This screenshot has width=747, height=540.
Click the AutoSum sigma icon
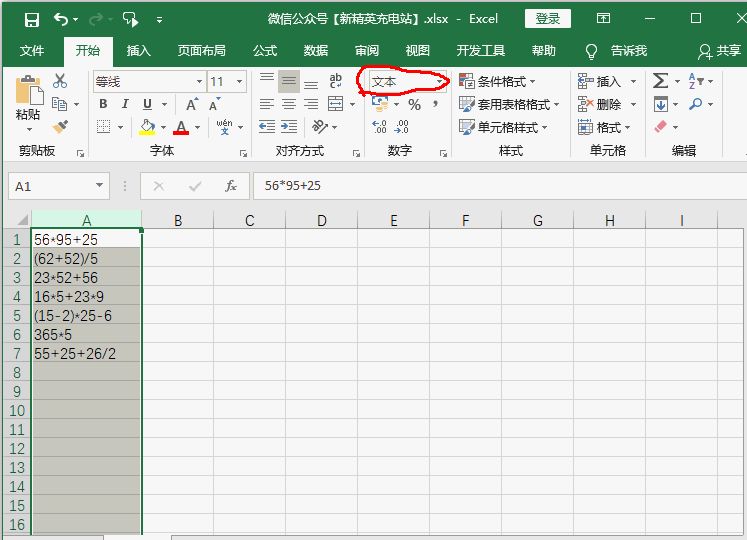pyautogui.click(x=660, y=81)
